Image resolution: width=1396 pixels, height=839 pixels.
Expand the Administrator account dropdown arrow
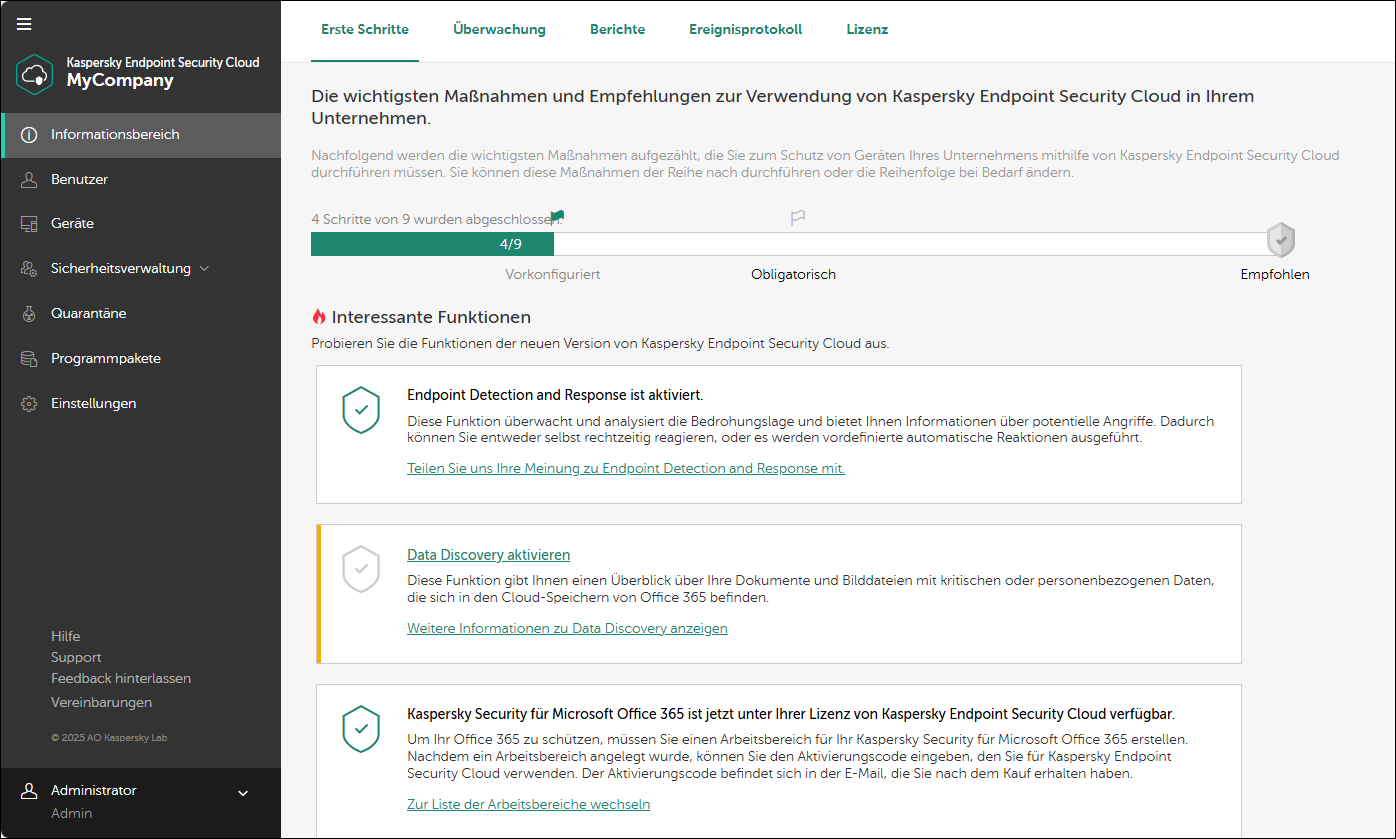242,793
